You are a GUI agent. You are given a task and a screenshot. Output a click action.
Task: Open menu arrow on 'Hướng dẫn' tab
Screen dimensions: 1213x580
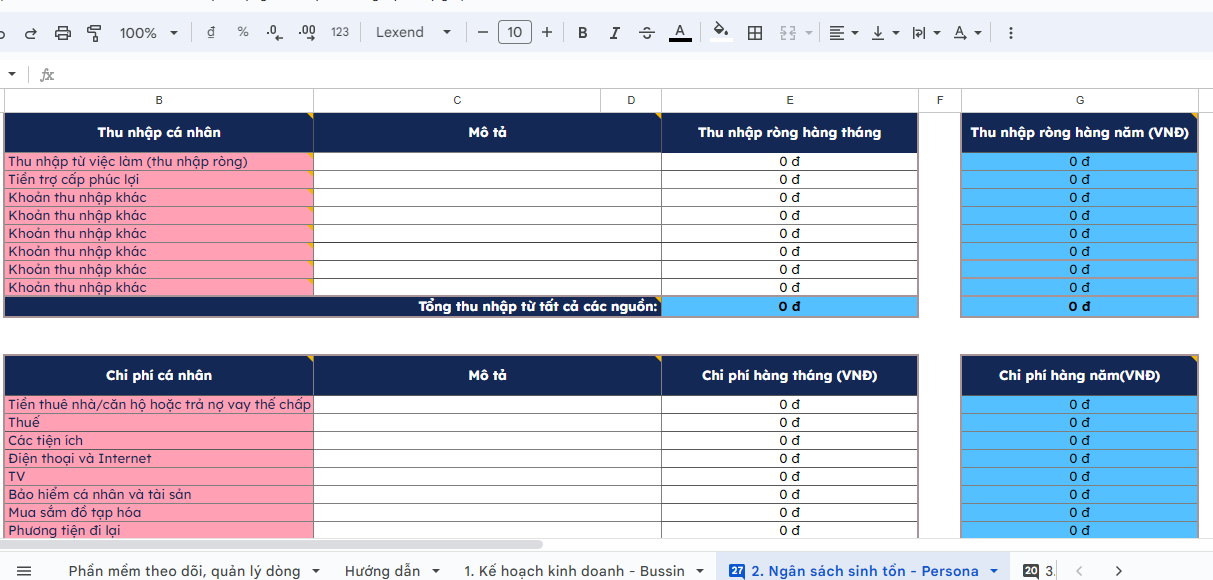click(x=436, y=571)
